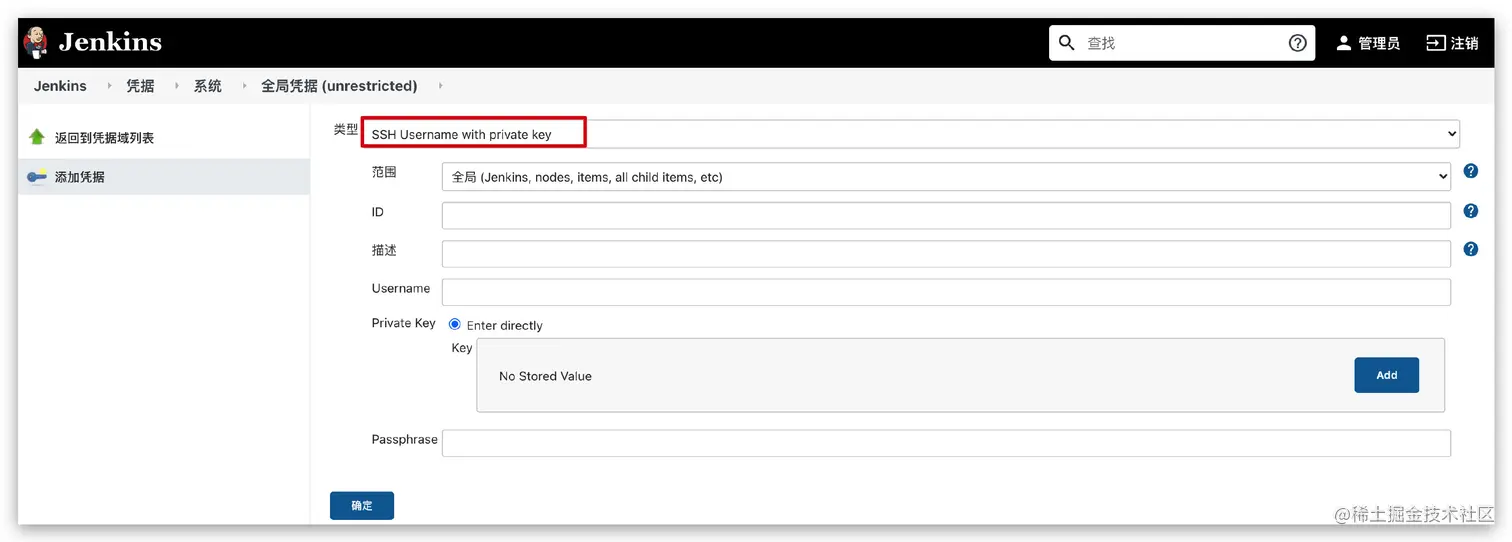The height and width of the screenshot is (542, 1512).
Task: Click the No Stored Value text
Action: pyautogui.click(x=545, y=376)
